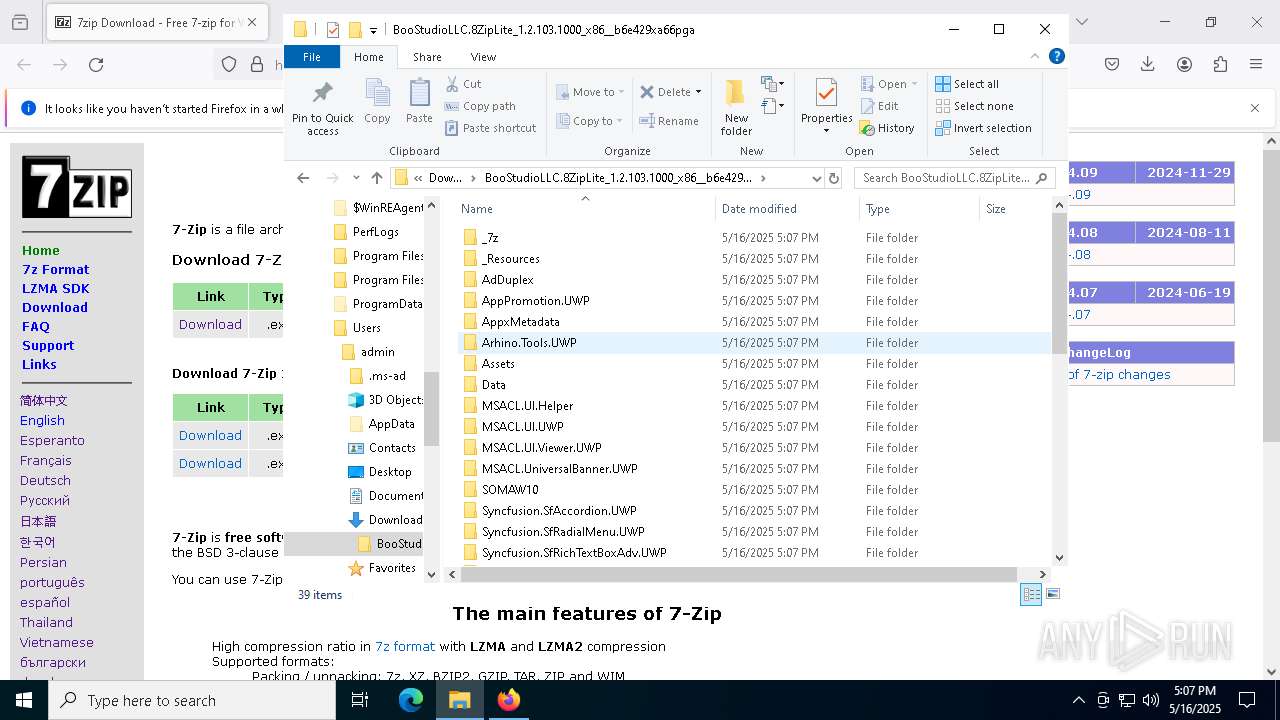This screenshot has width=1280, height=720.
Task: Switch to the Share ribbon tab
Action: (427, 57)
